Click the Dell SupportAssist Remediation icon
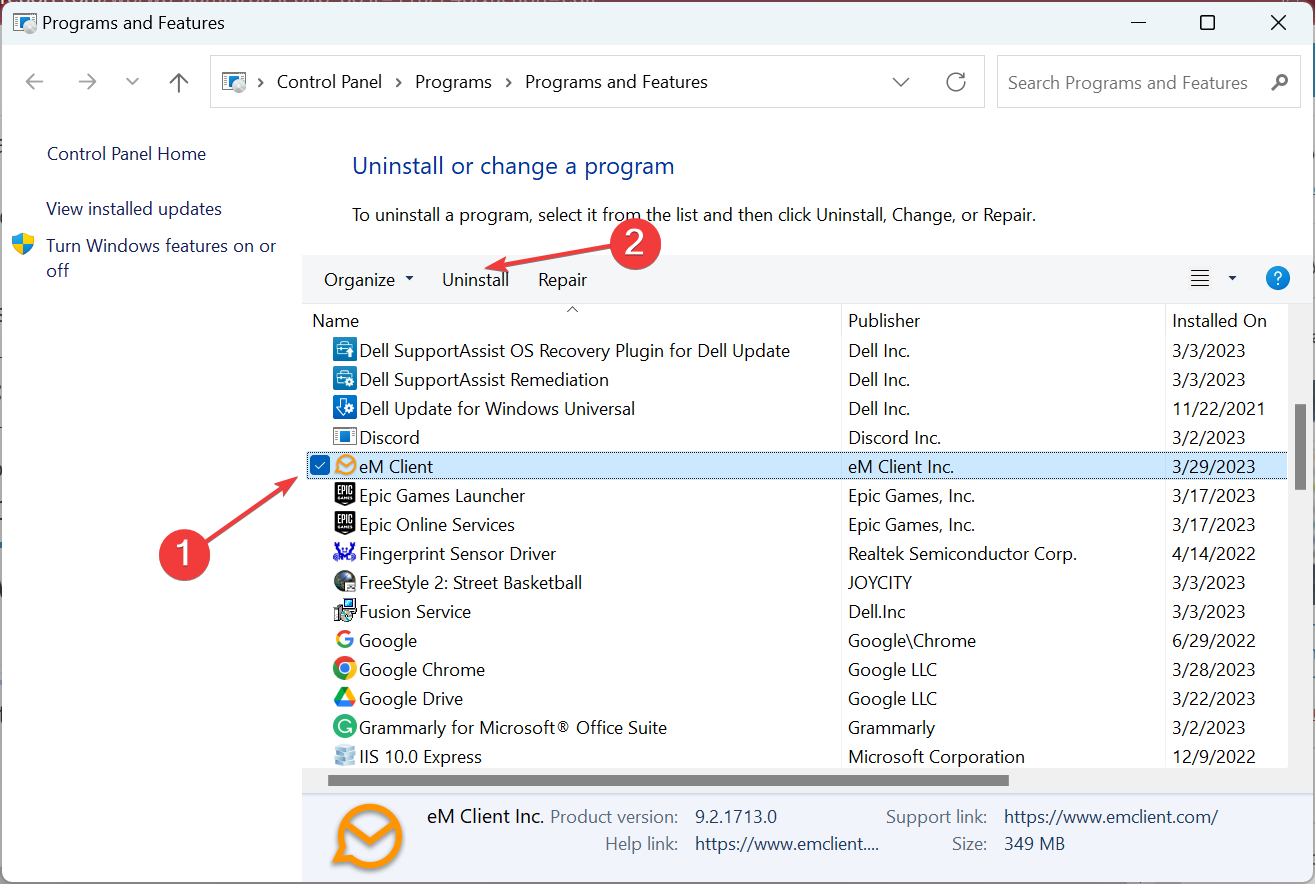This screenshot has width=1315, height=884. pos(345,379)
